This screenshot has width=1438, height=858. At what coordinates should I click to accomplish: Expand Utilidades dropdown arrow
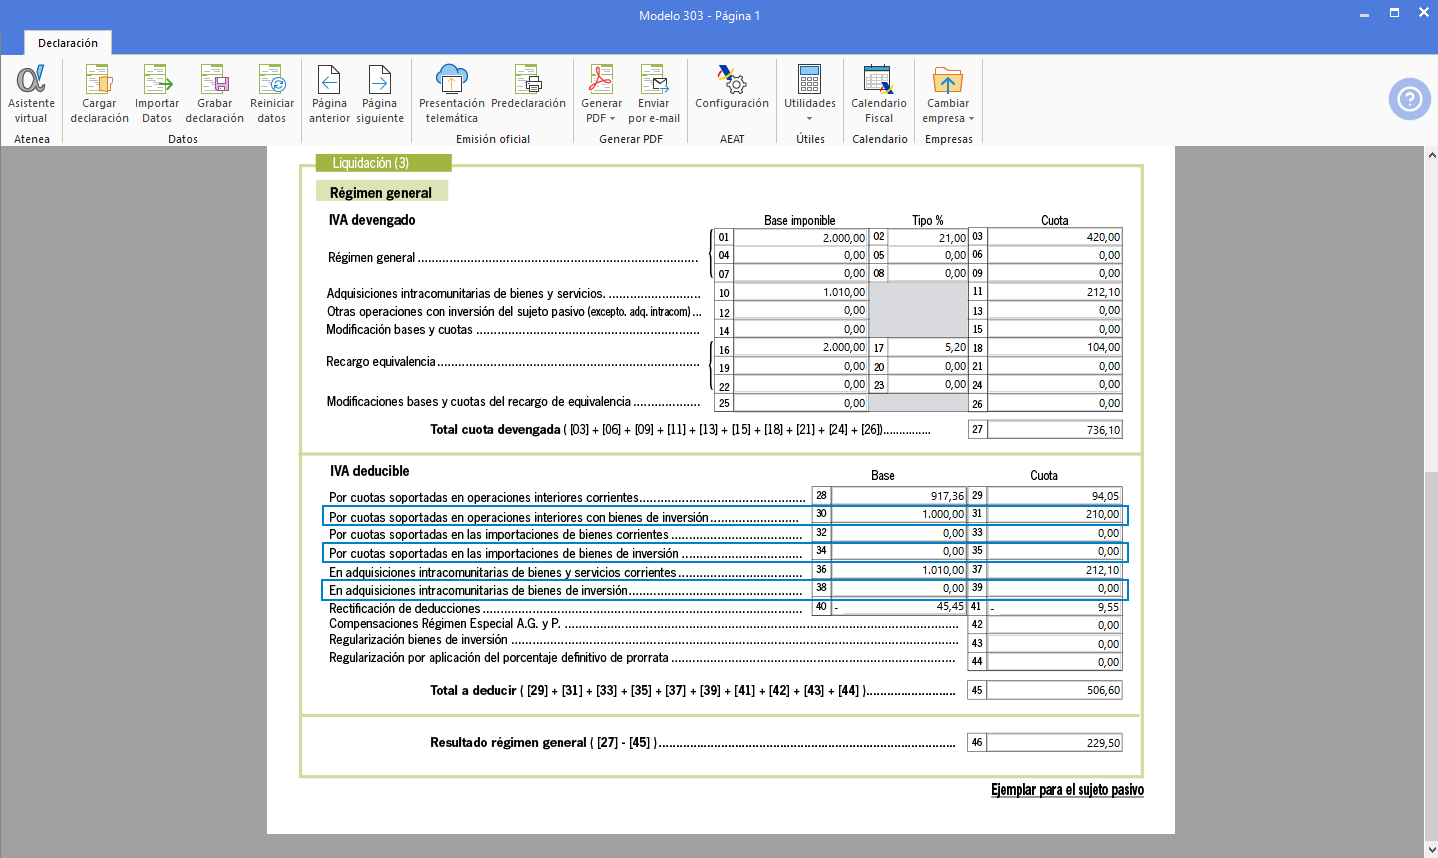[810, 119]
